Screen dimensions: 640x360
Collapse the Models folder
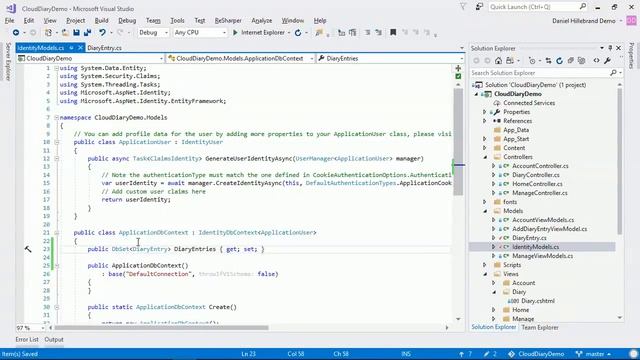click(485, 211)
